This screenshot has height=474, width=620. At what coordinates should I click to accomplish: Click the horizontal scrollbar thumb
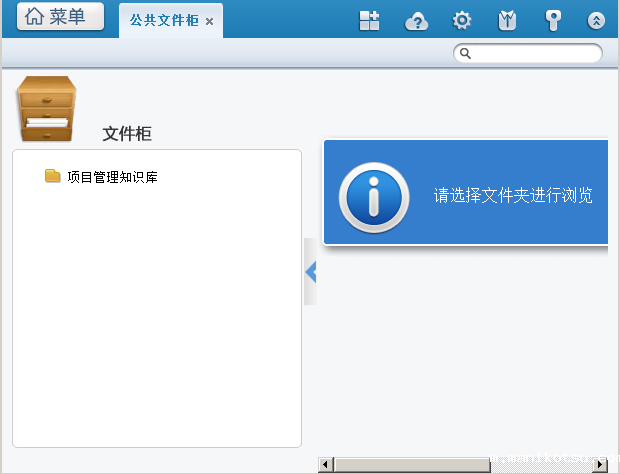tap(412, 465)
